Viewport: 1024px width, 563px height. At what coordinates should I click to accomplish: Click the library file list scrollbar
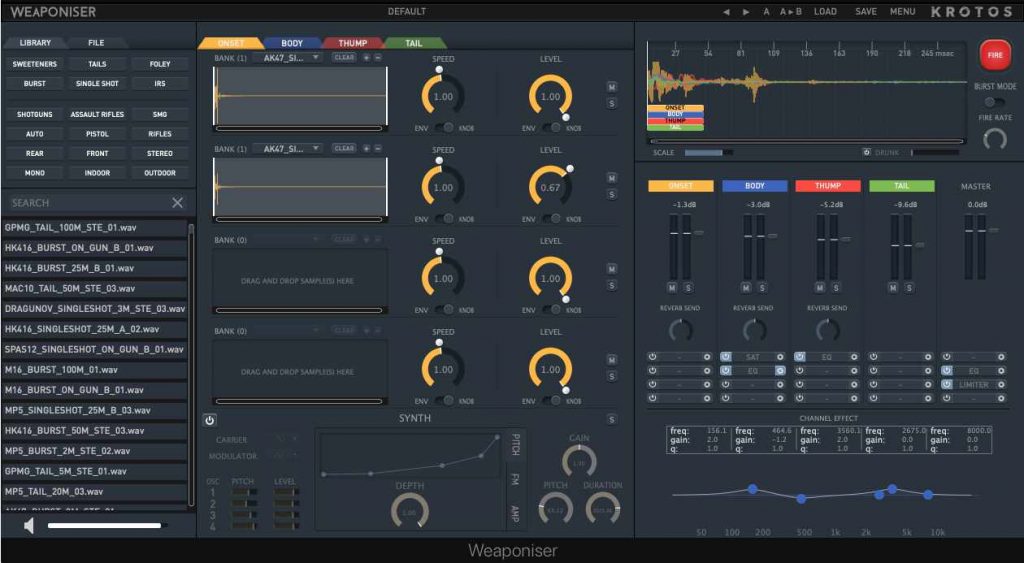click(191, 366)
